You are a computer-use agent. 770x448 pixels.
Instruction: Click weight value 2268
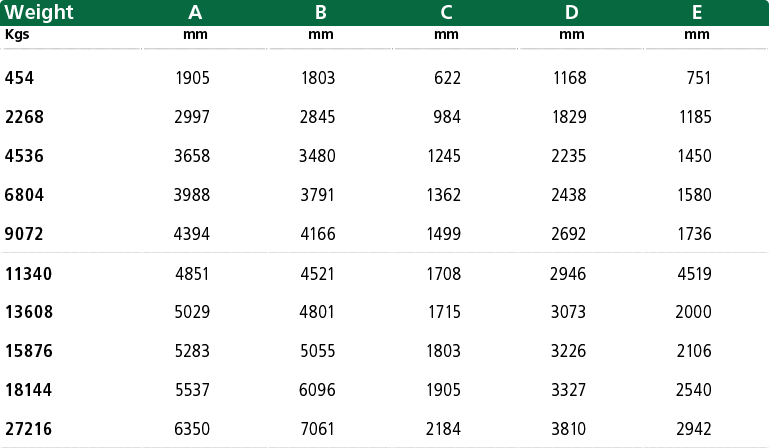pos(24,117)
